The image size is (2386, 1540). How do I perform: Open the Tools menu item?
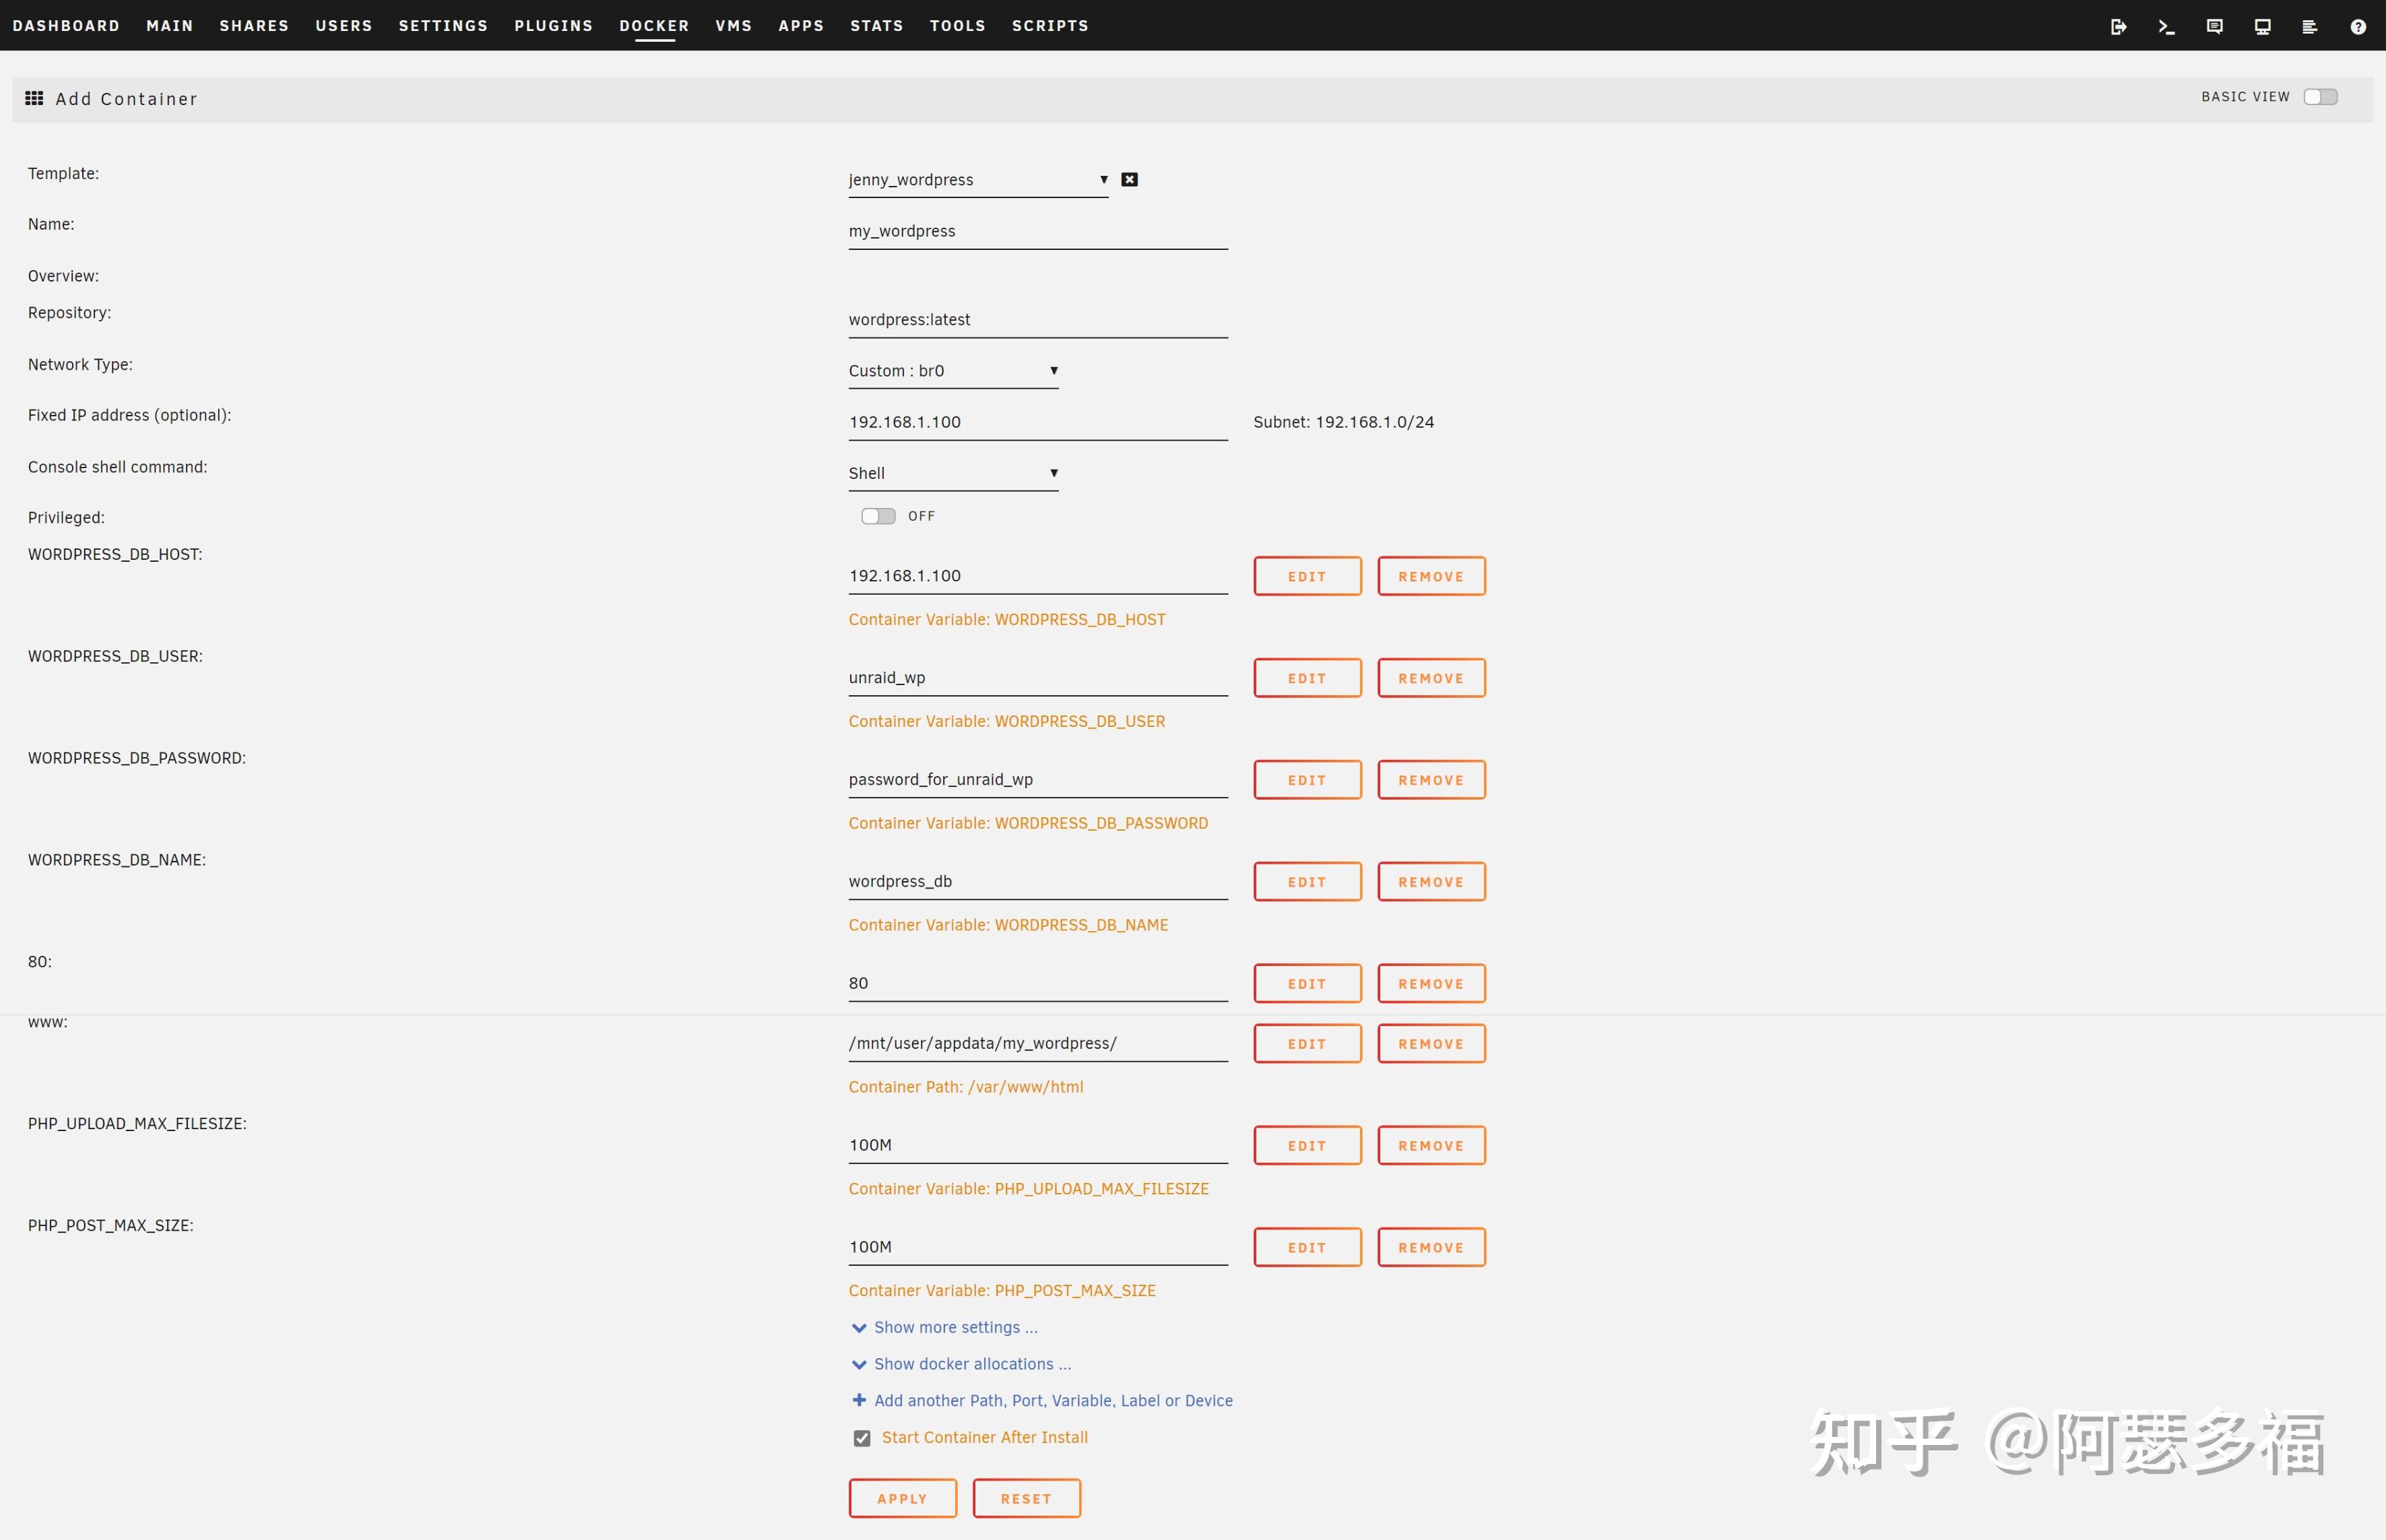(x=957, y=26)
